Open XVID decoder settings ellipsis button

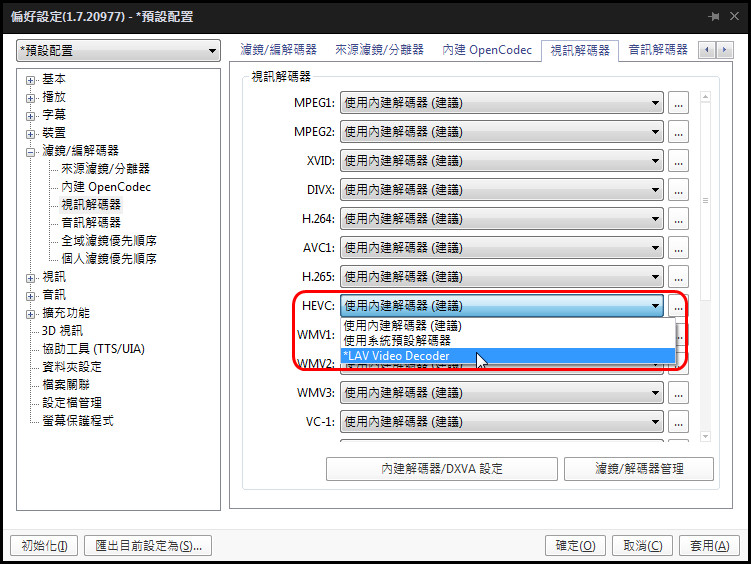coord(678,161)
